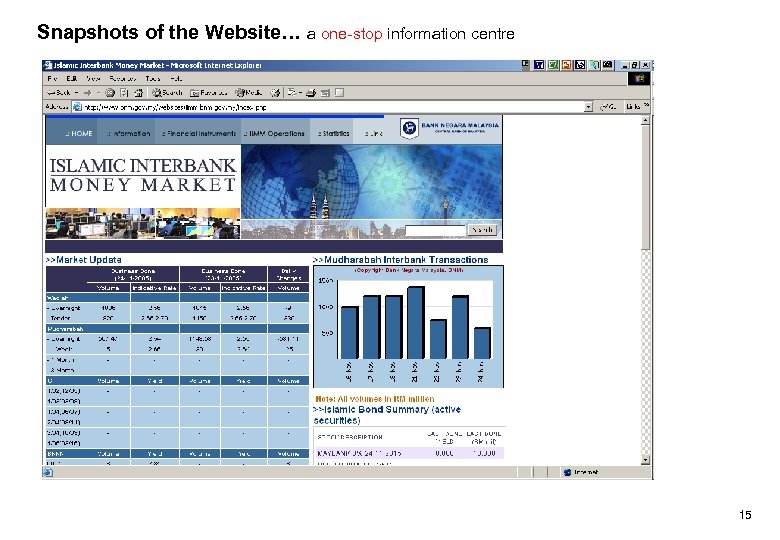Open the Financial Instruments tab
Screen dimensions: 780x540
click(x=198, y=133)
